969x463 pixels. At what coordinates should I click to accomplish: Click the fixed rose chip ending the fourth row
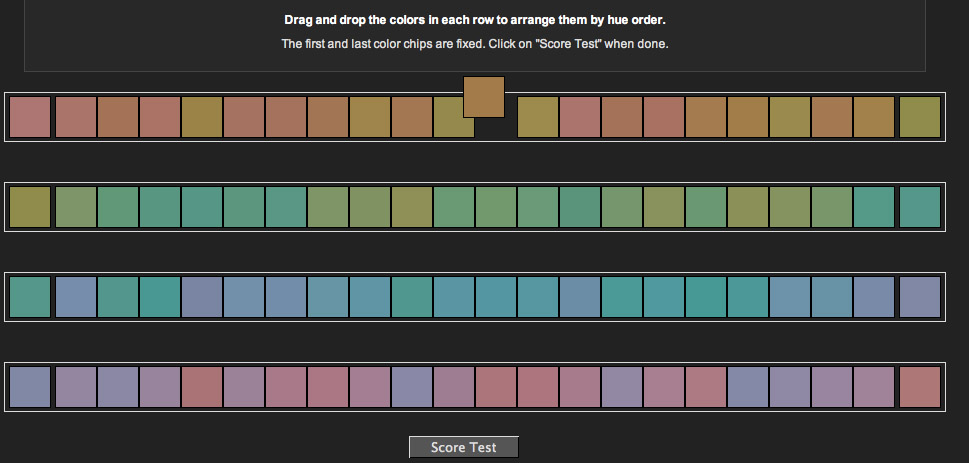point(920,387)
